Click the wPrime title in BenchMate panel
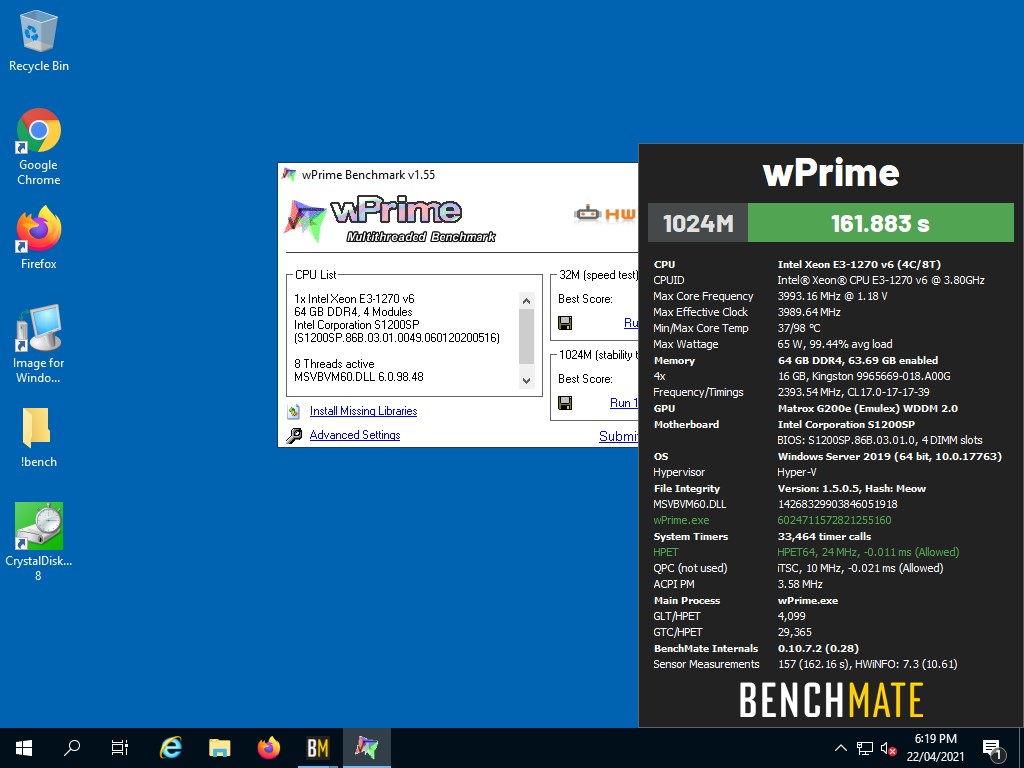This screenshot has width=1024, height=768. [831, 172]
